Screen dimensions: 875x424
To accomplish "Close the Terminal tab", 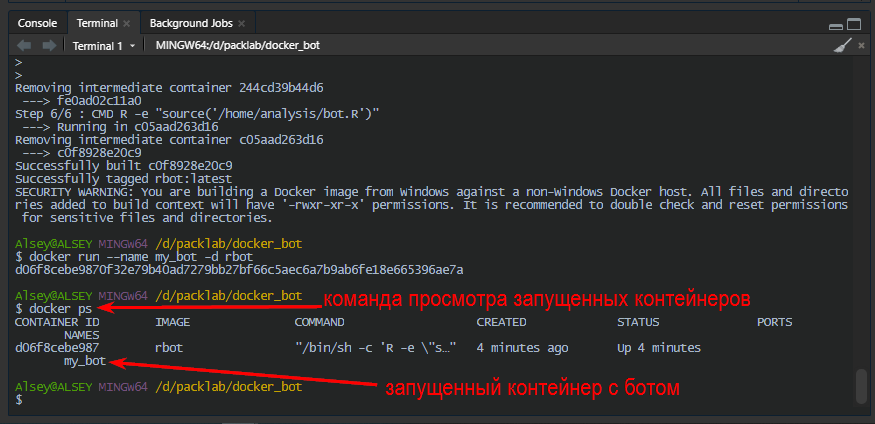I will [x=126, y=22].
